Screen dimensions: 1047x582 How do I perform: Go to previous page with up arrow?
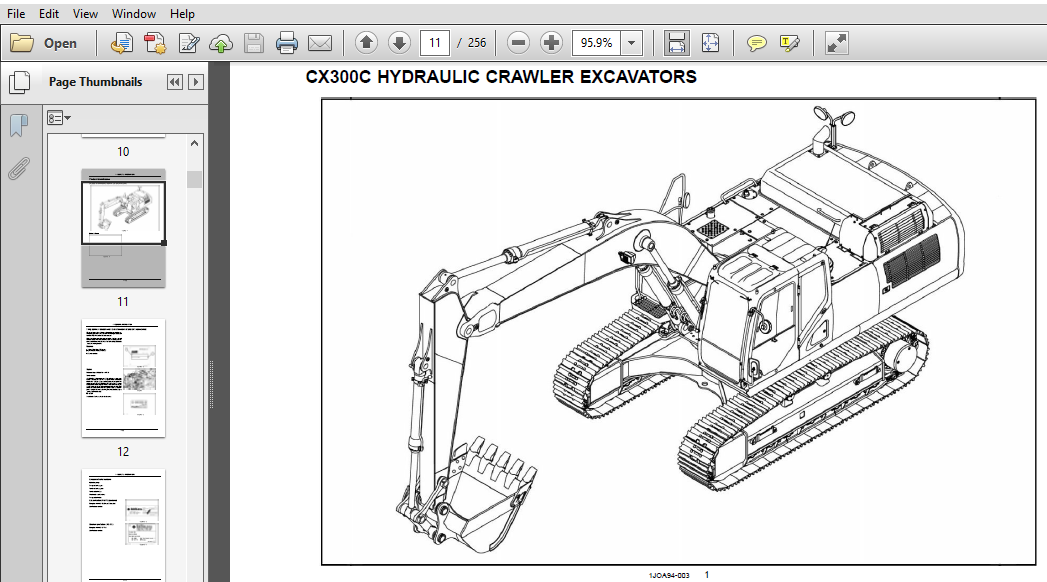tap(366, 43)
